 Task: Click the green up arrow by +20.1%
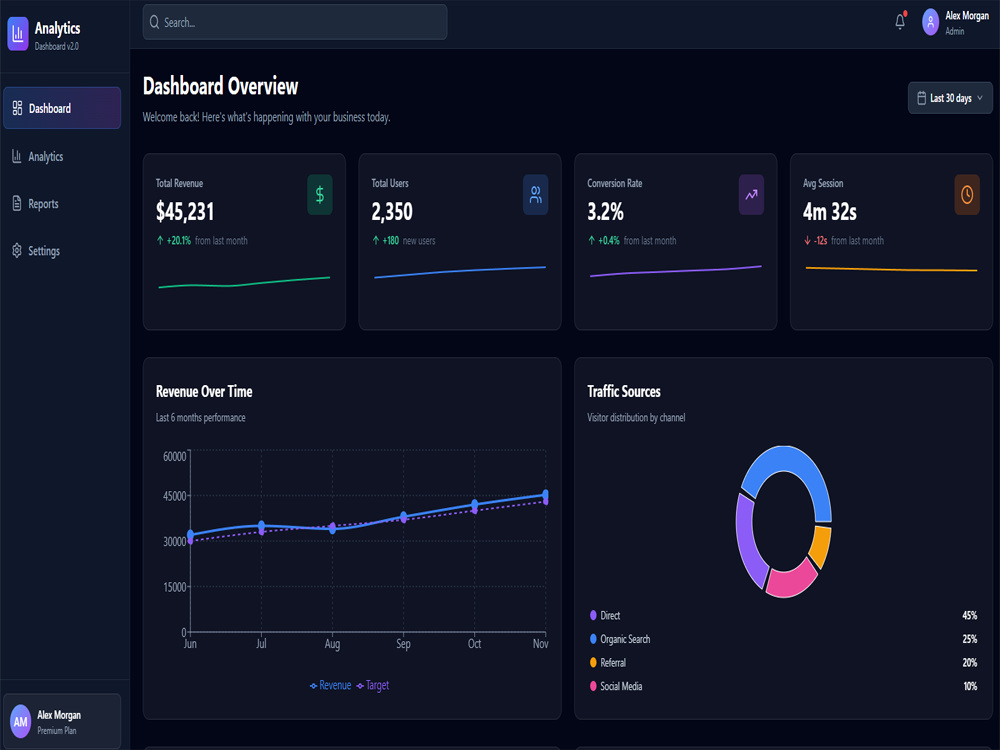click(160, 240)
